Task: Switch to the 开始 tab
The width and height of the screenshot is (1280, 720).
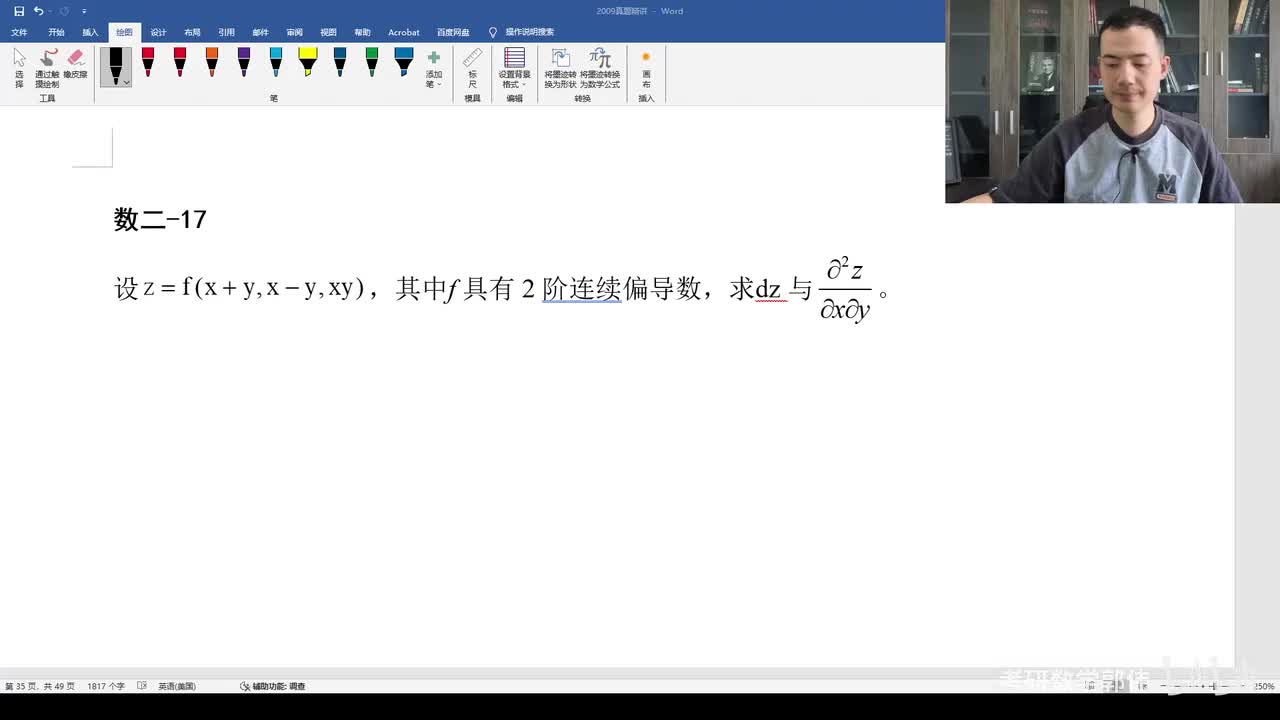Action: click(56, 32)
